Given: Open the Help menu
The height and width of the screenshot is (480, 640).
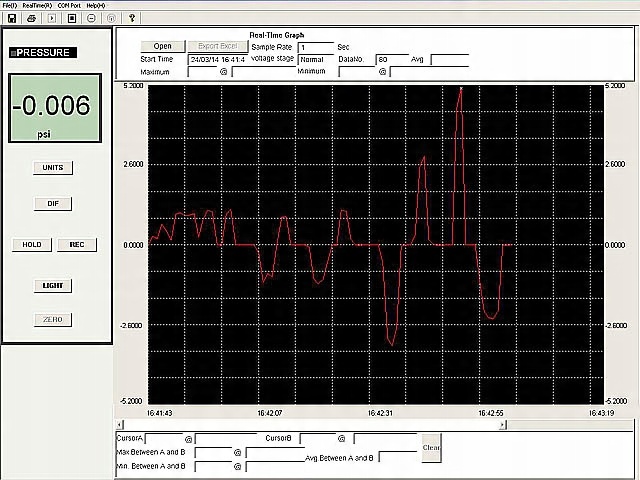Looking at the screenshot, I should [96, 6].
